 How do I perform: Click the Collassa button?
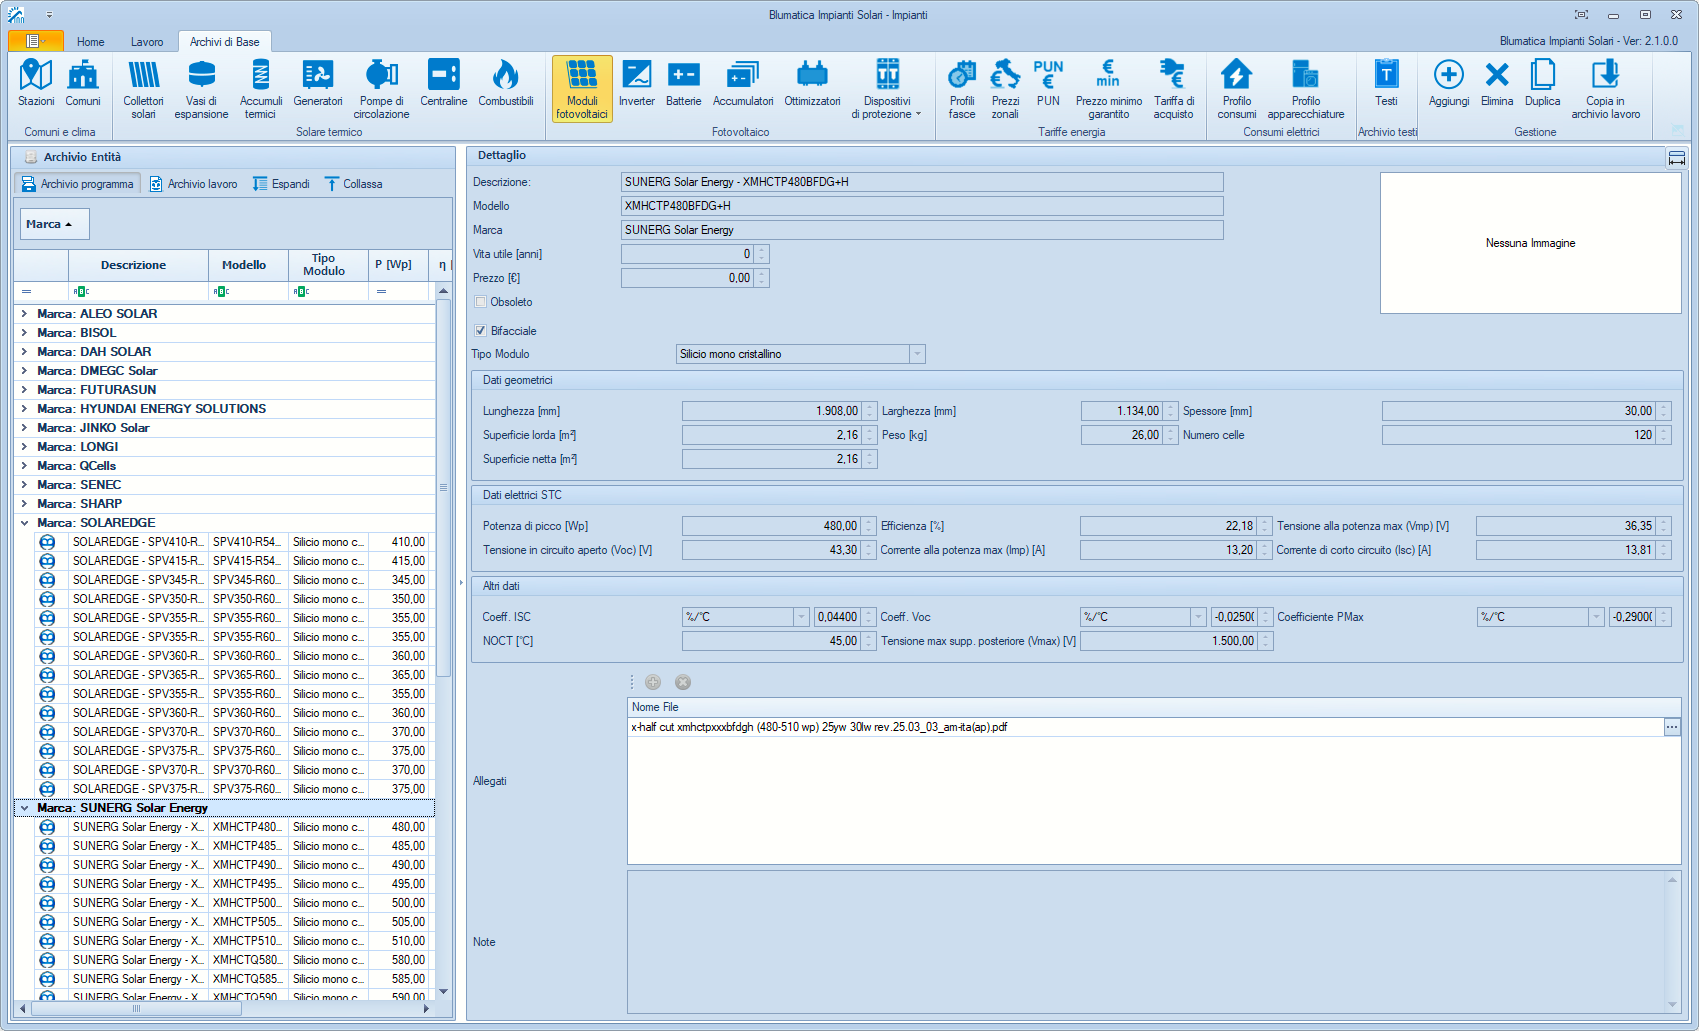354,184
